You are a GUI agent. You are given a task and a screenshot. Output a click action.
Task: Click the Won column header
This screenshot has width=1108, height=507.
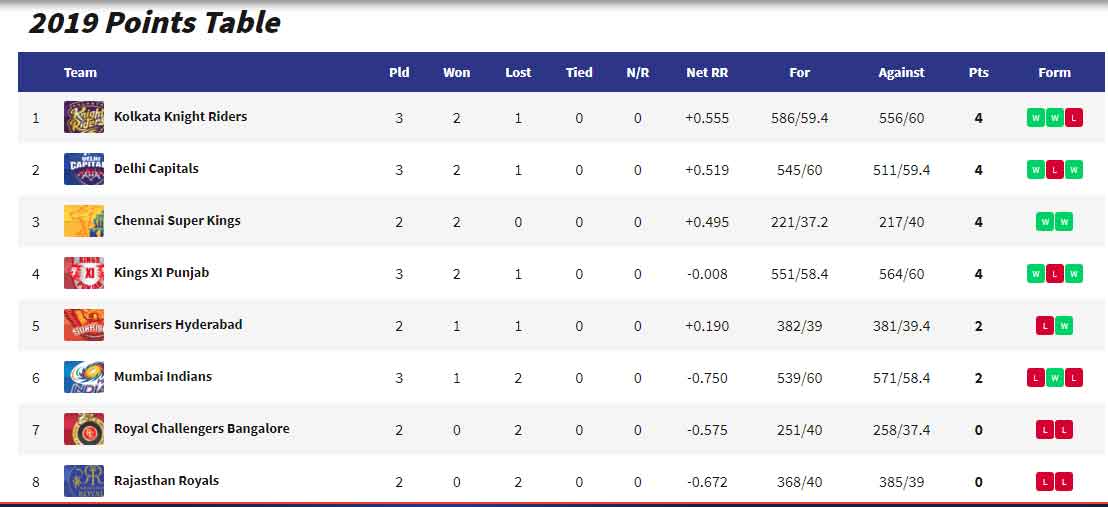[x=456, y=73]
